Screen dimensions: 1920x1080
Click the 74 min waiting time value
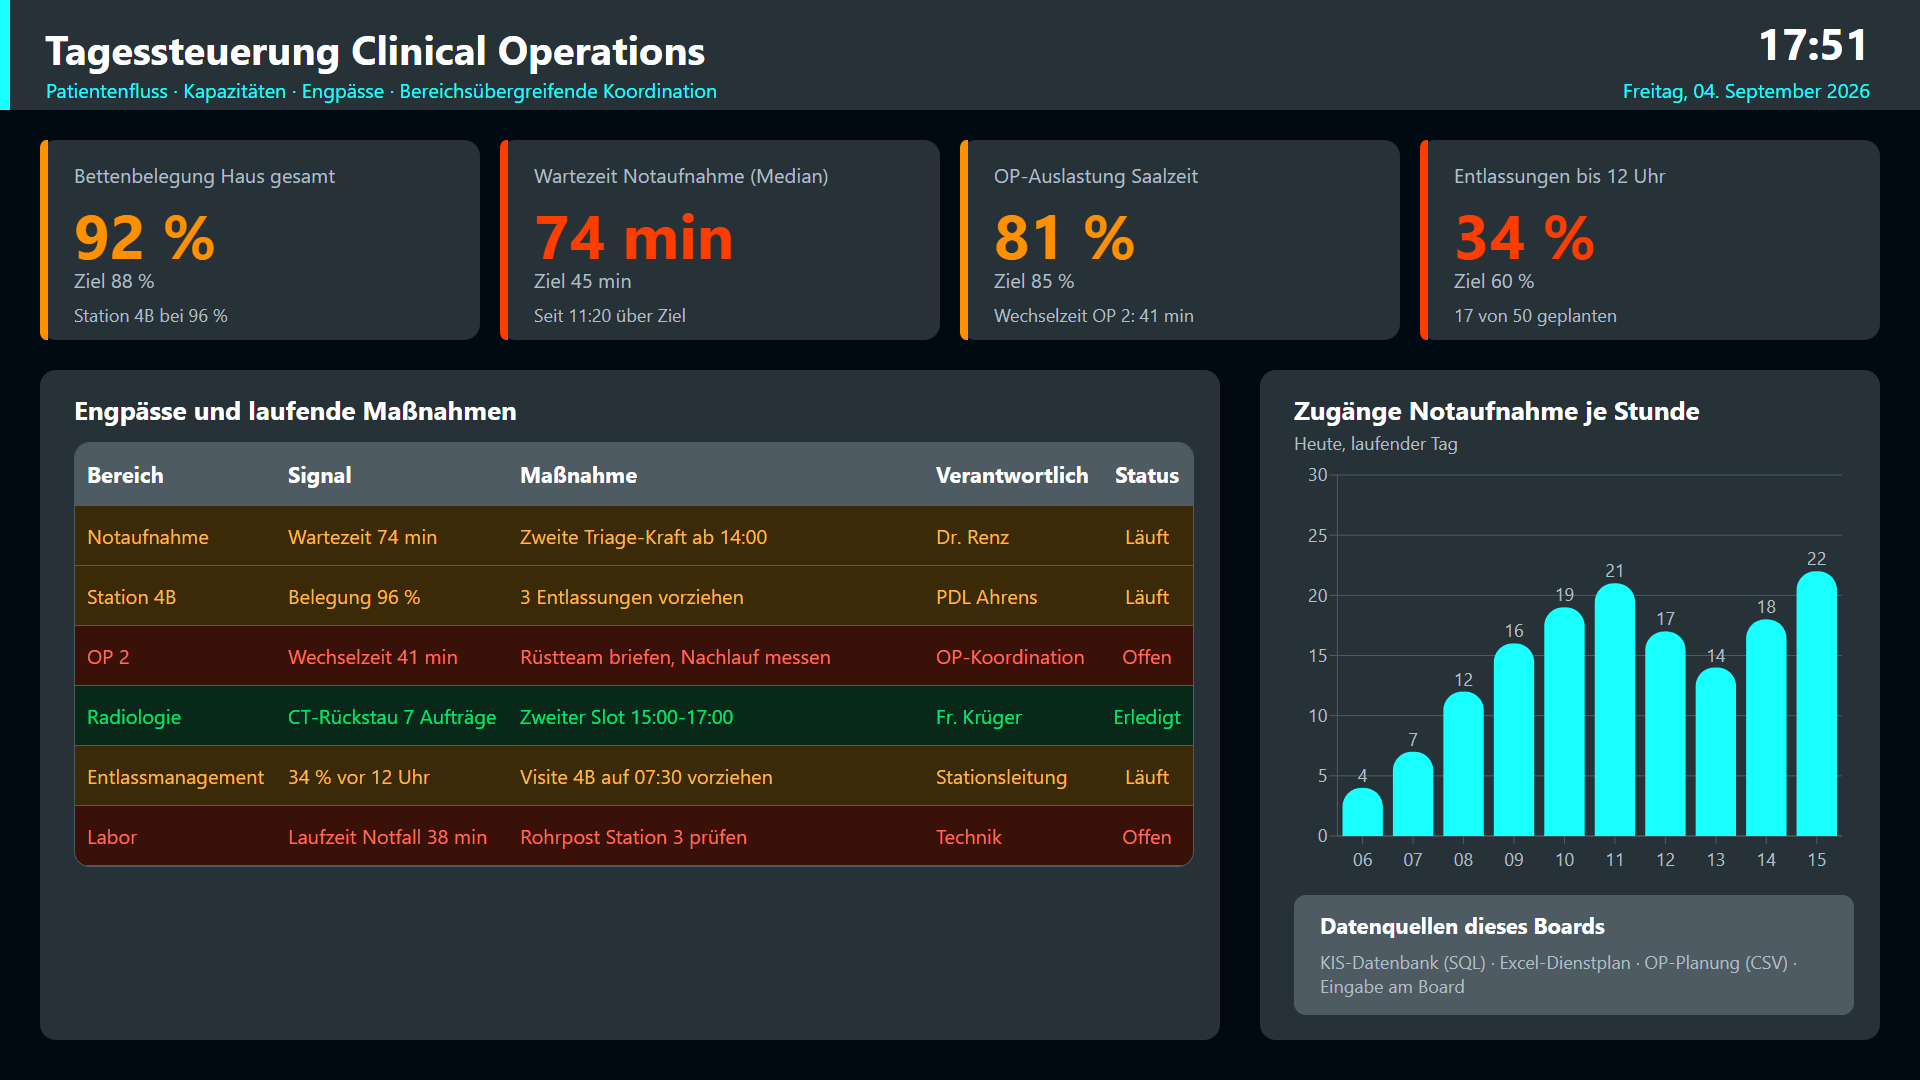[x=634, y=238]
